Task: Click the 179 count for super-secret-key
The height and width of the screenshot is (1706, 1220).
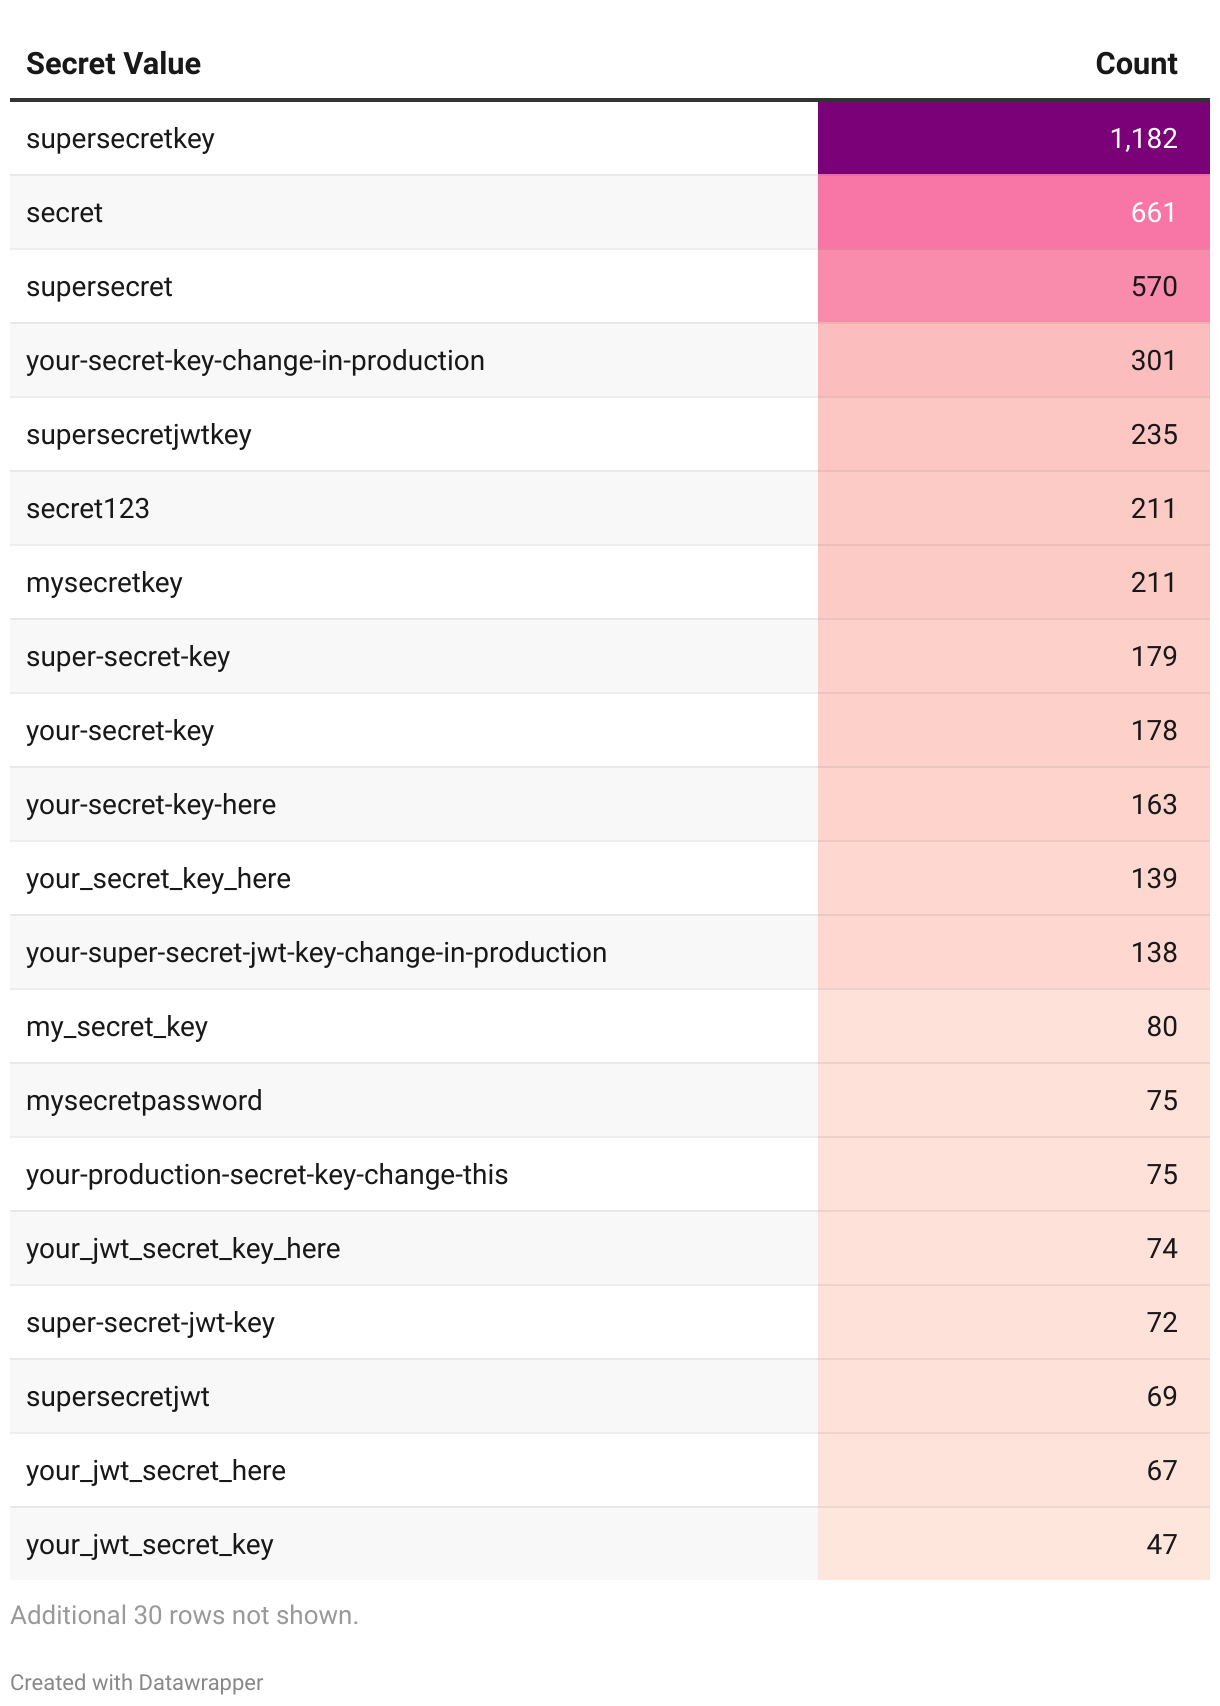Action: click(x=1153, y=657)
